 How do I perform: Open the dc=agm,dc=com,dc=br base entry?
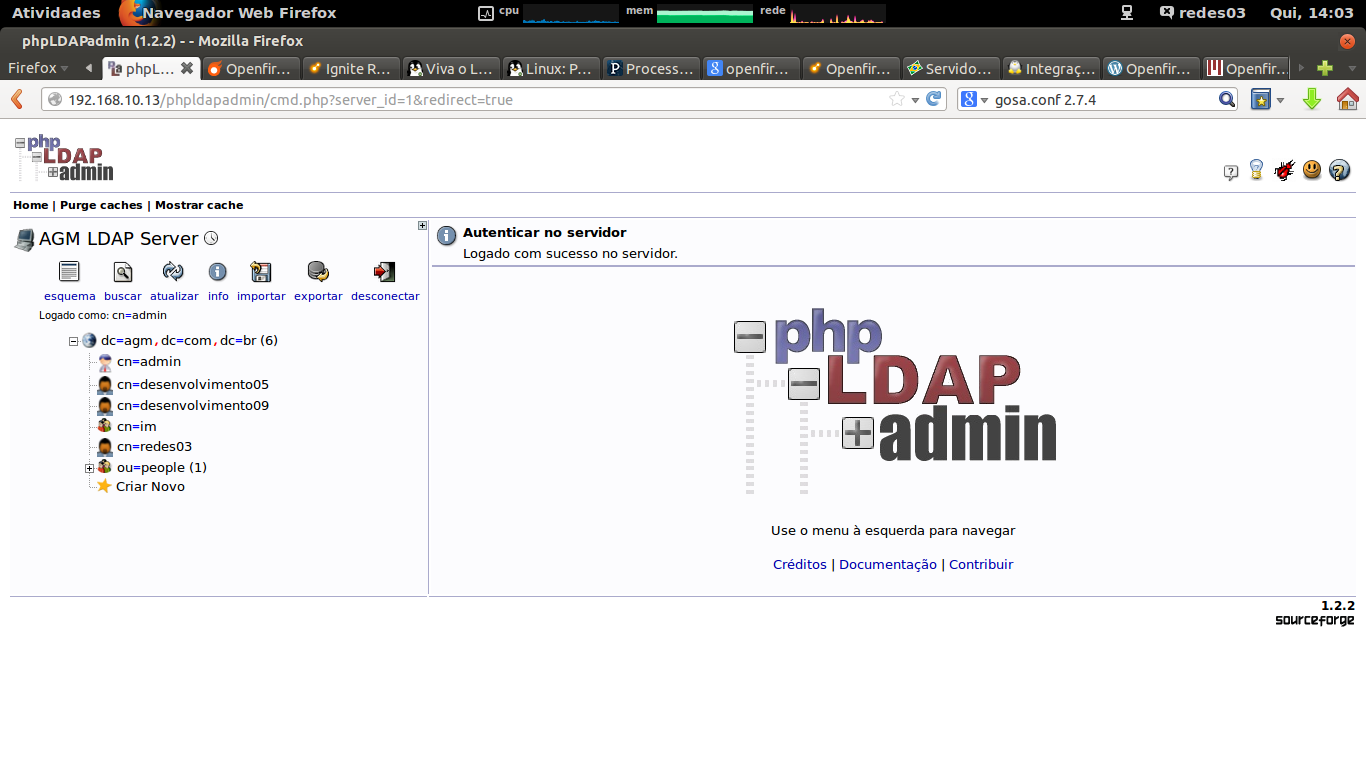pos(189,341)
